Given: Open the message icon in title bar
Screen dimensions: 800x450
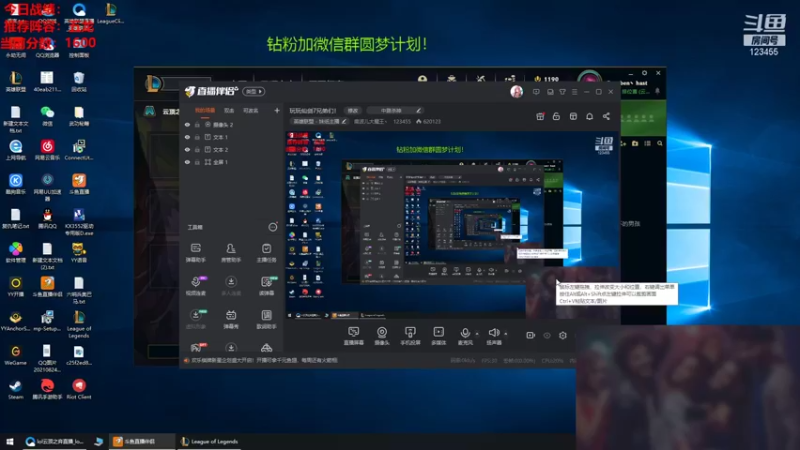Looking at the screenshot, I should (536, 92).
